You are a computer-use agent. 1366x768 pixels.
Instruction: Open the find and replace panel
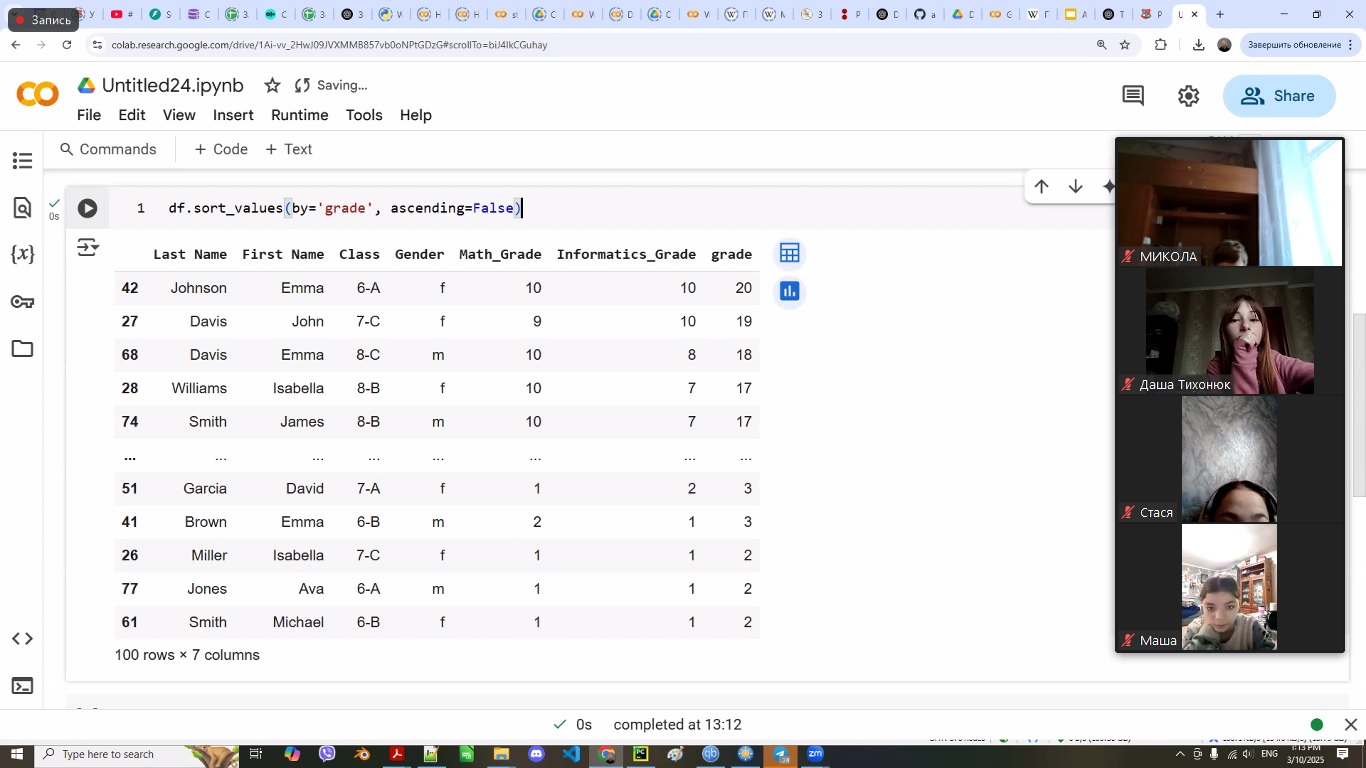[22, 208]
